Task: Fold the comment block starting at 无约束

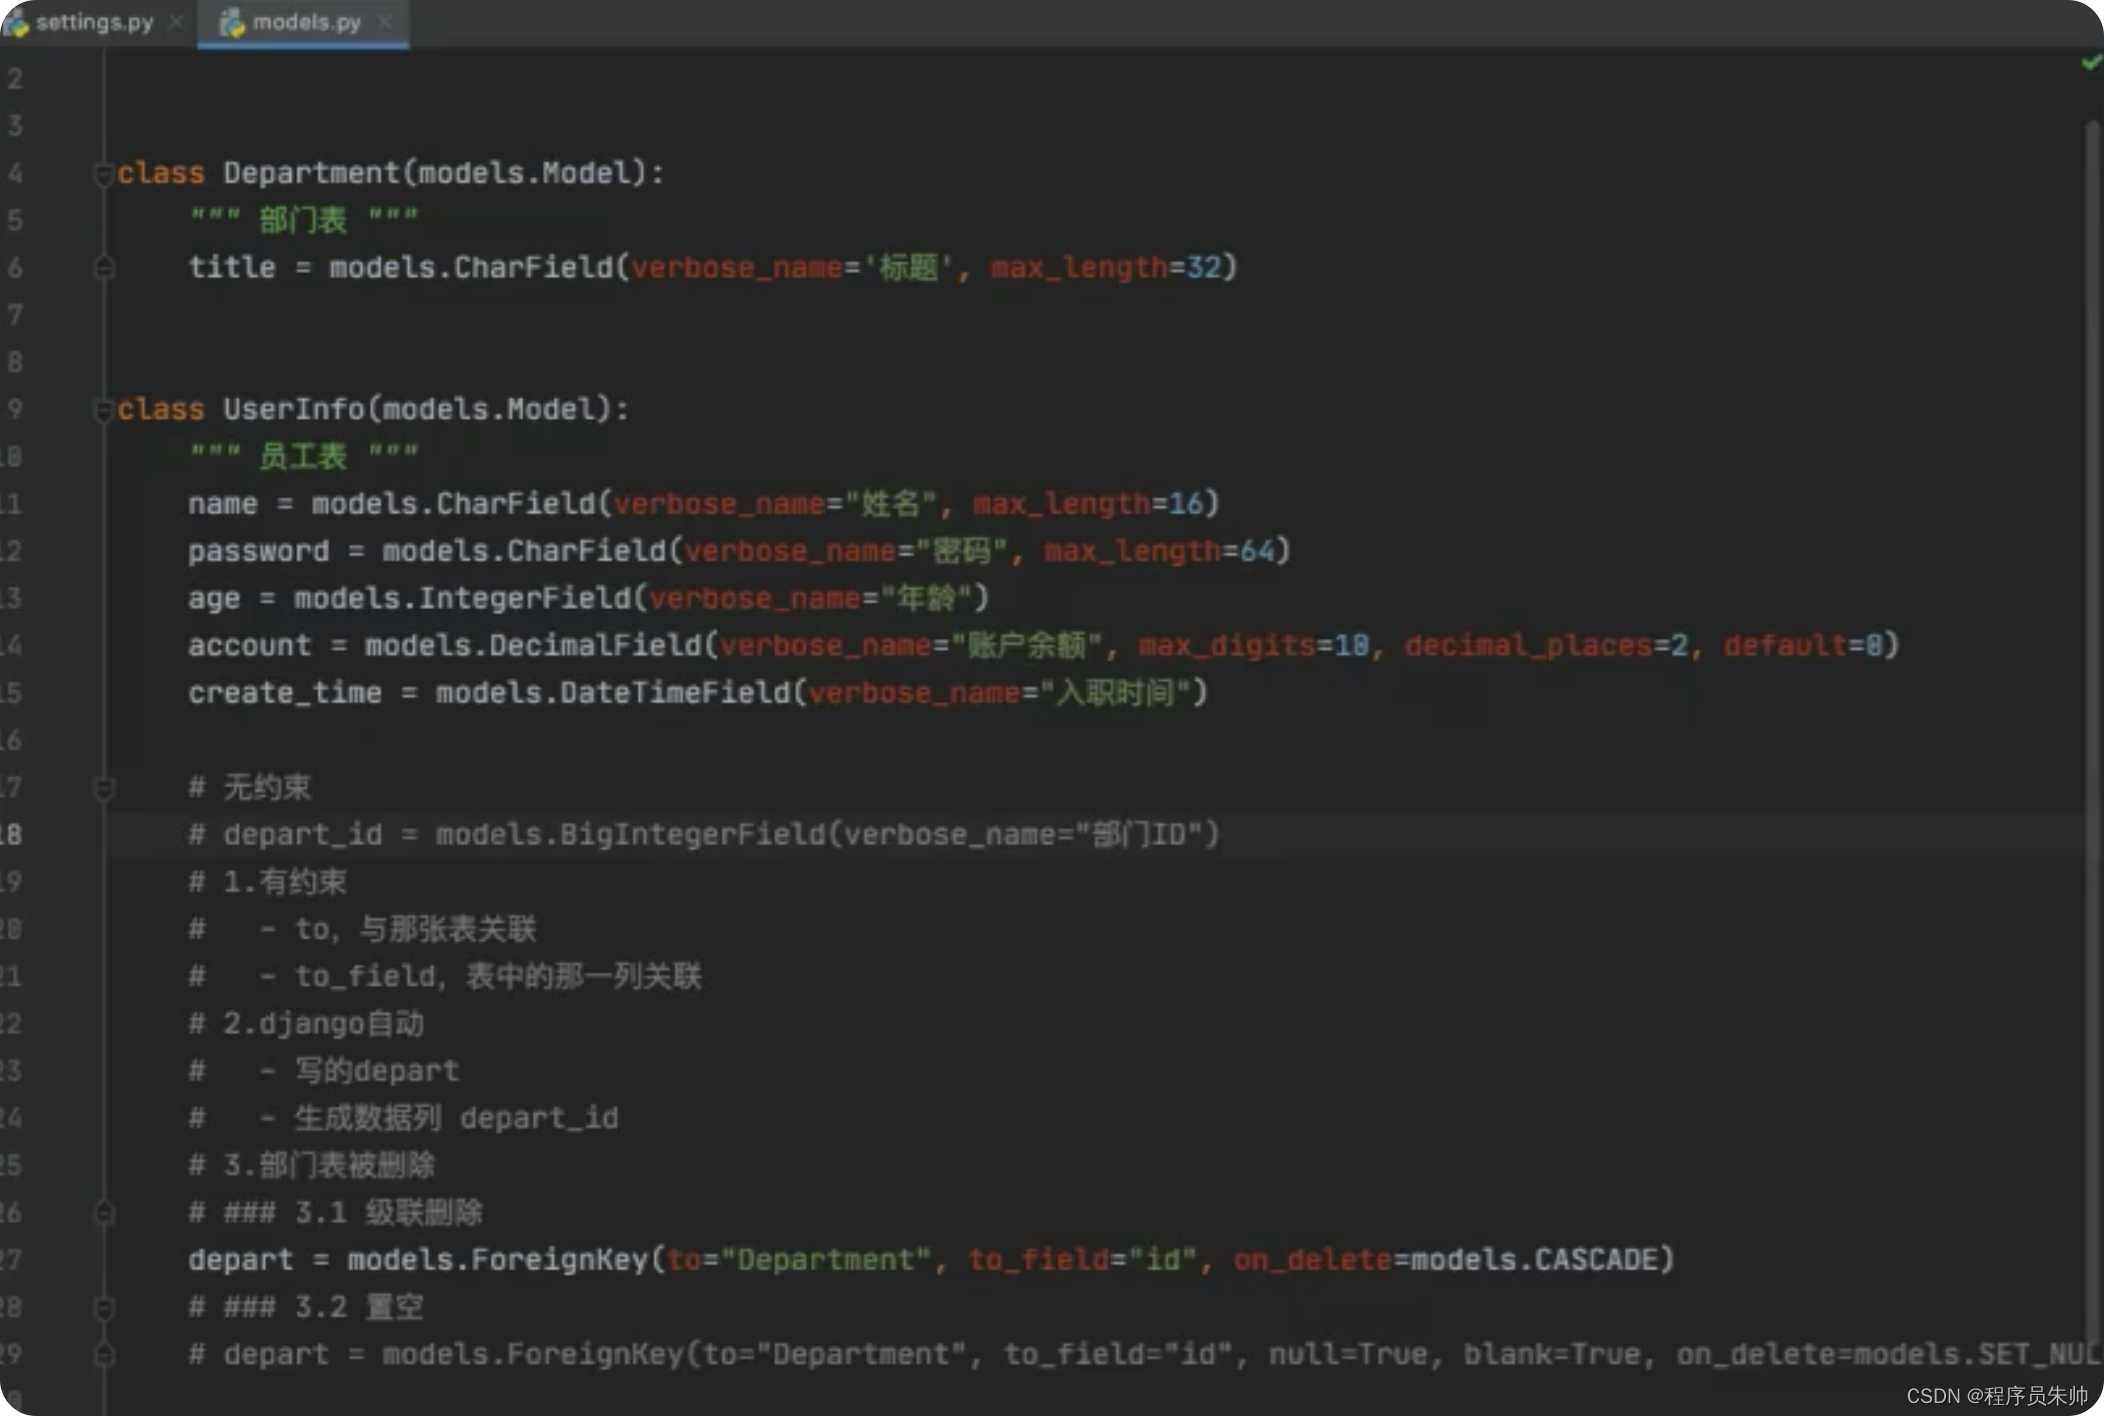Action: click(104, 788)
